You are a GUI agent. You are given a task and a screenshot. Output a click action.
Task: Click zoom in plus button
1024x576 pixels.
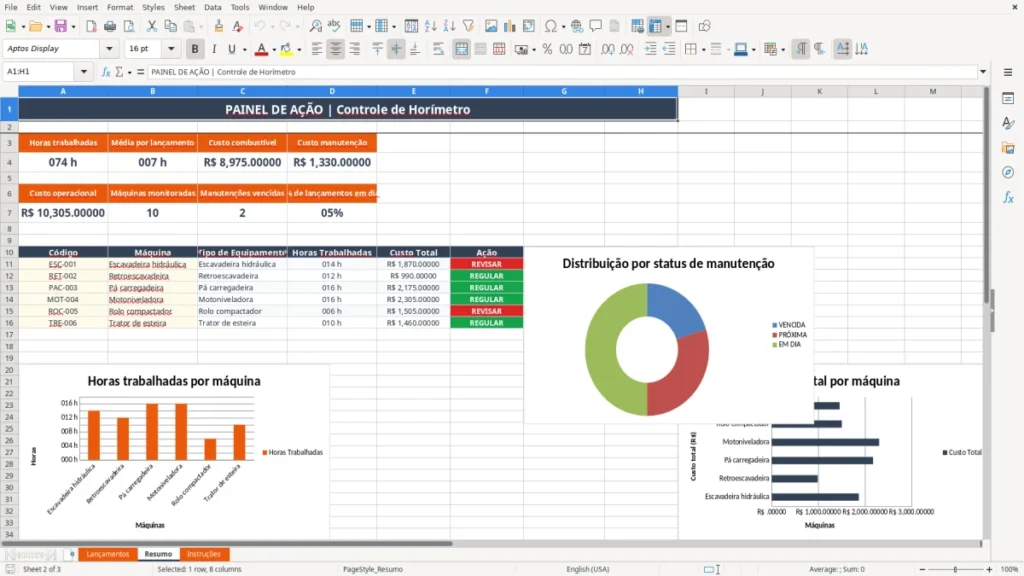pyautogui.click(x=989, y=569)
